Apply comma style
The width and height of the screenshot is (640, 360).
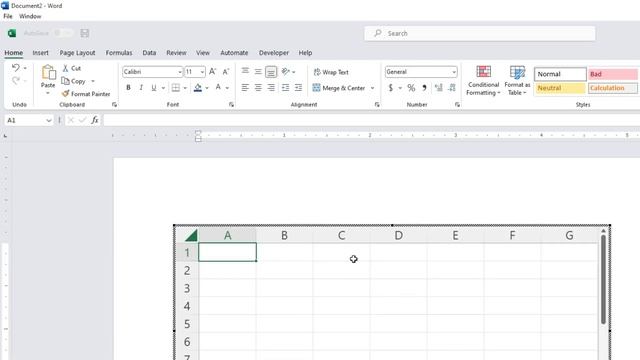tap(424, 87)
